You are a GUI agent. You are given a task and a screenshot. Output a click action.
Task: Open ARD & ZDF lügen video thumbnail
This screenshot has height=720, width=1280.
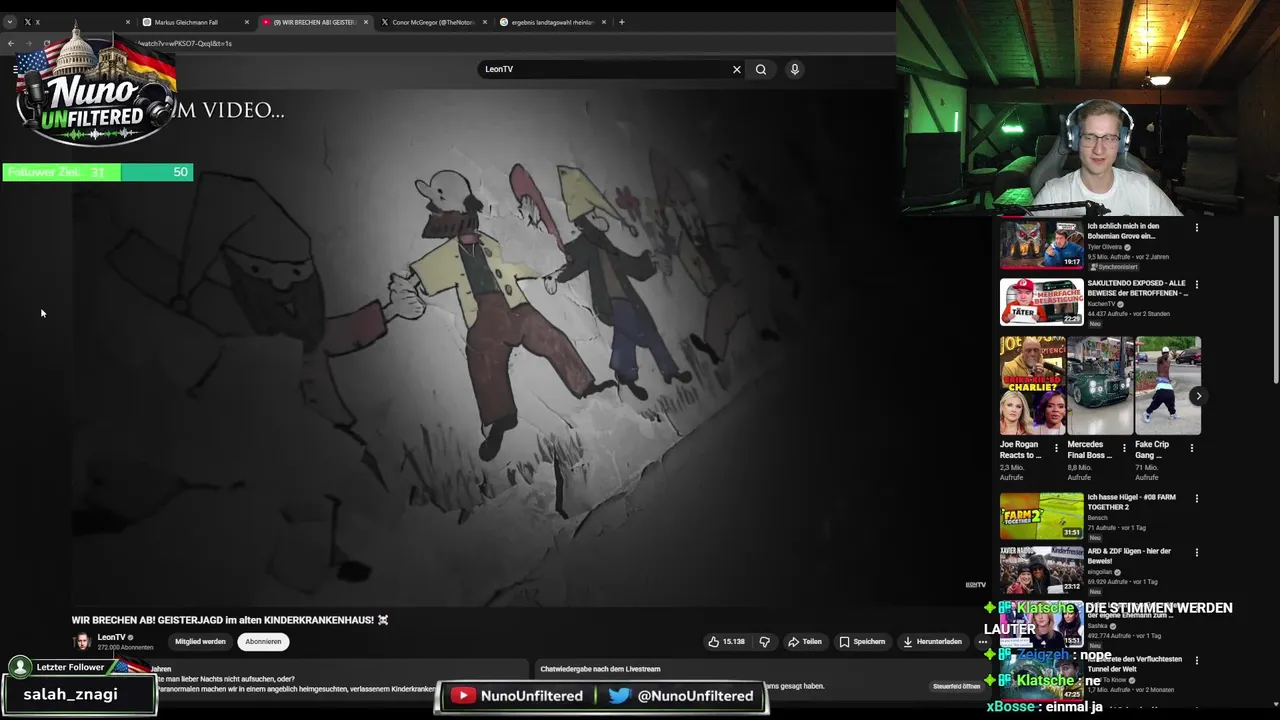[x=1041, y=570]
